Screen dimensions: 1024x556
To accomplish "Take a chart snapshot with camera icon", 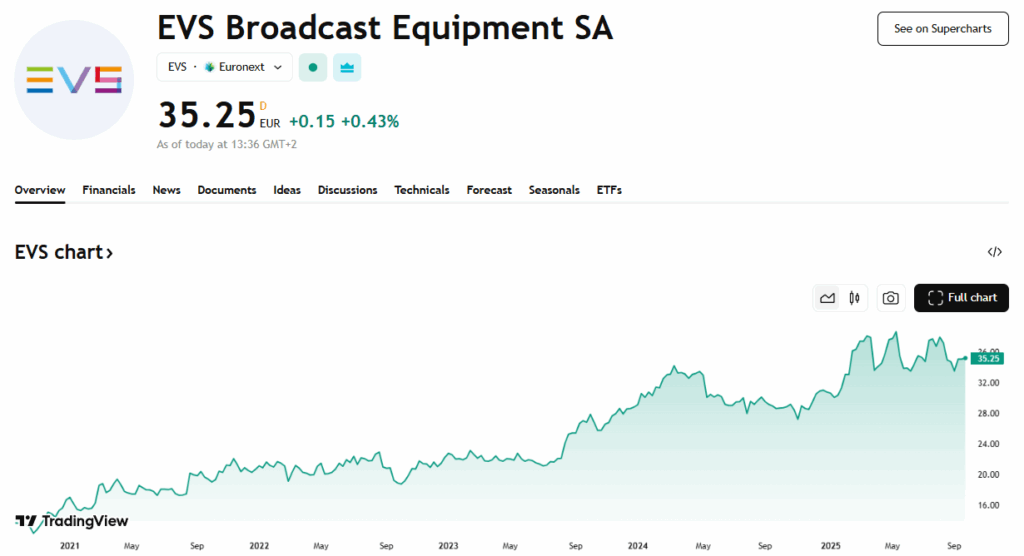I will pos(890,298).
